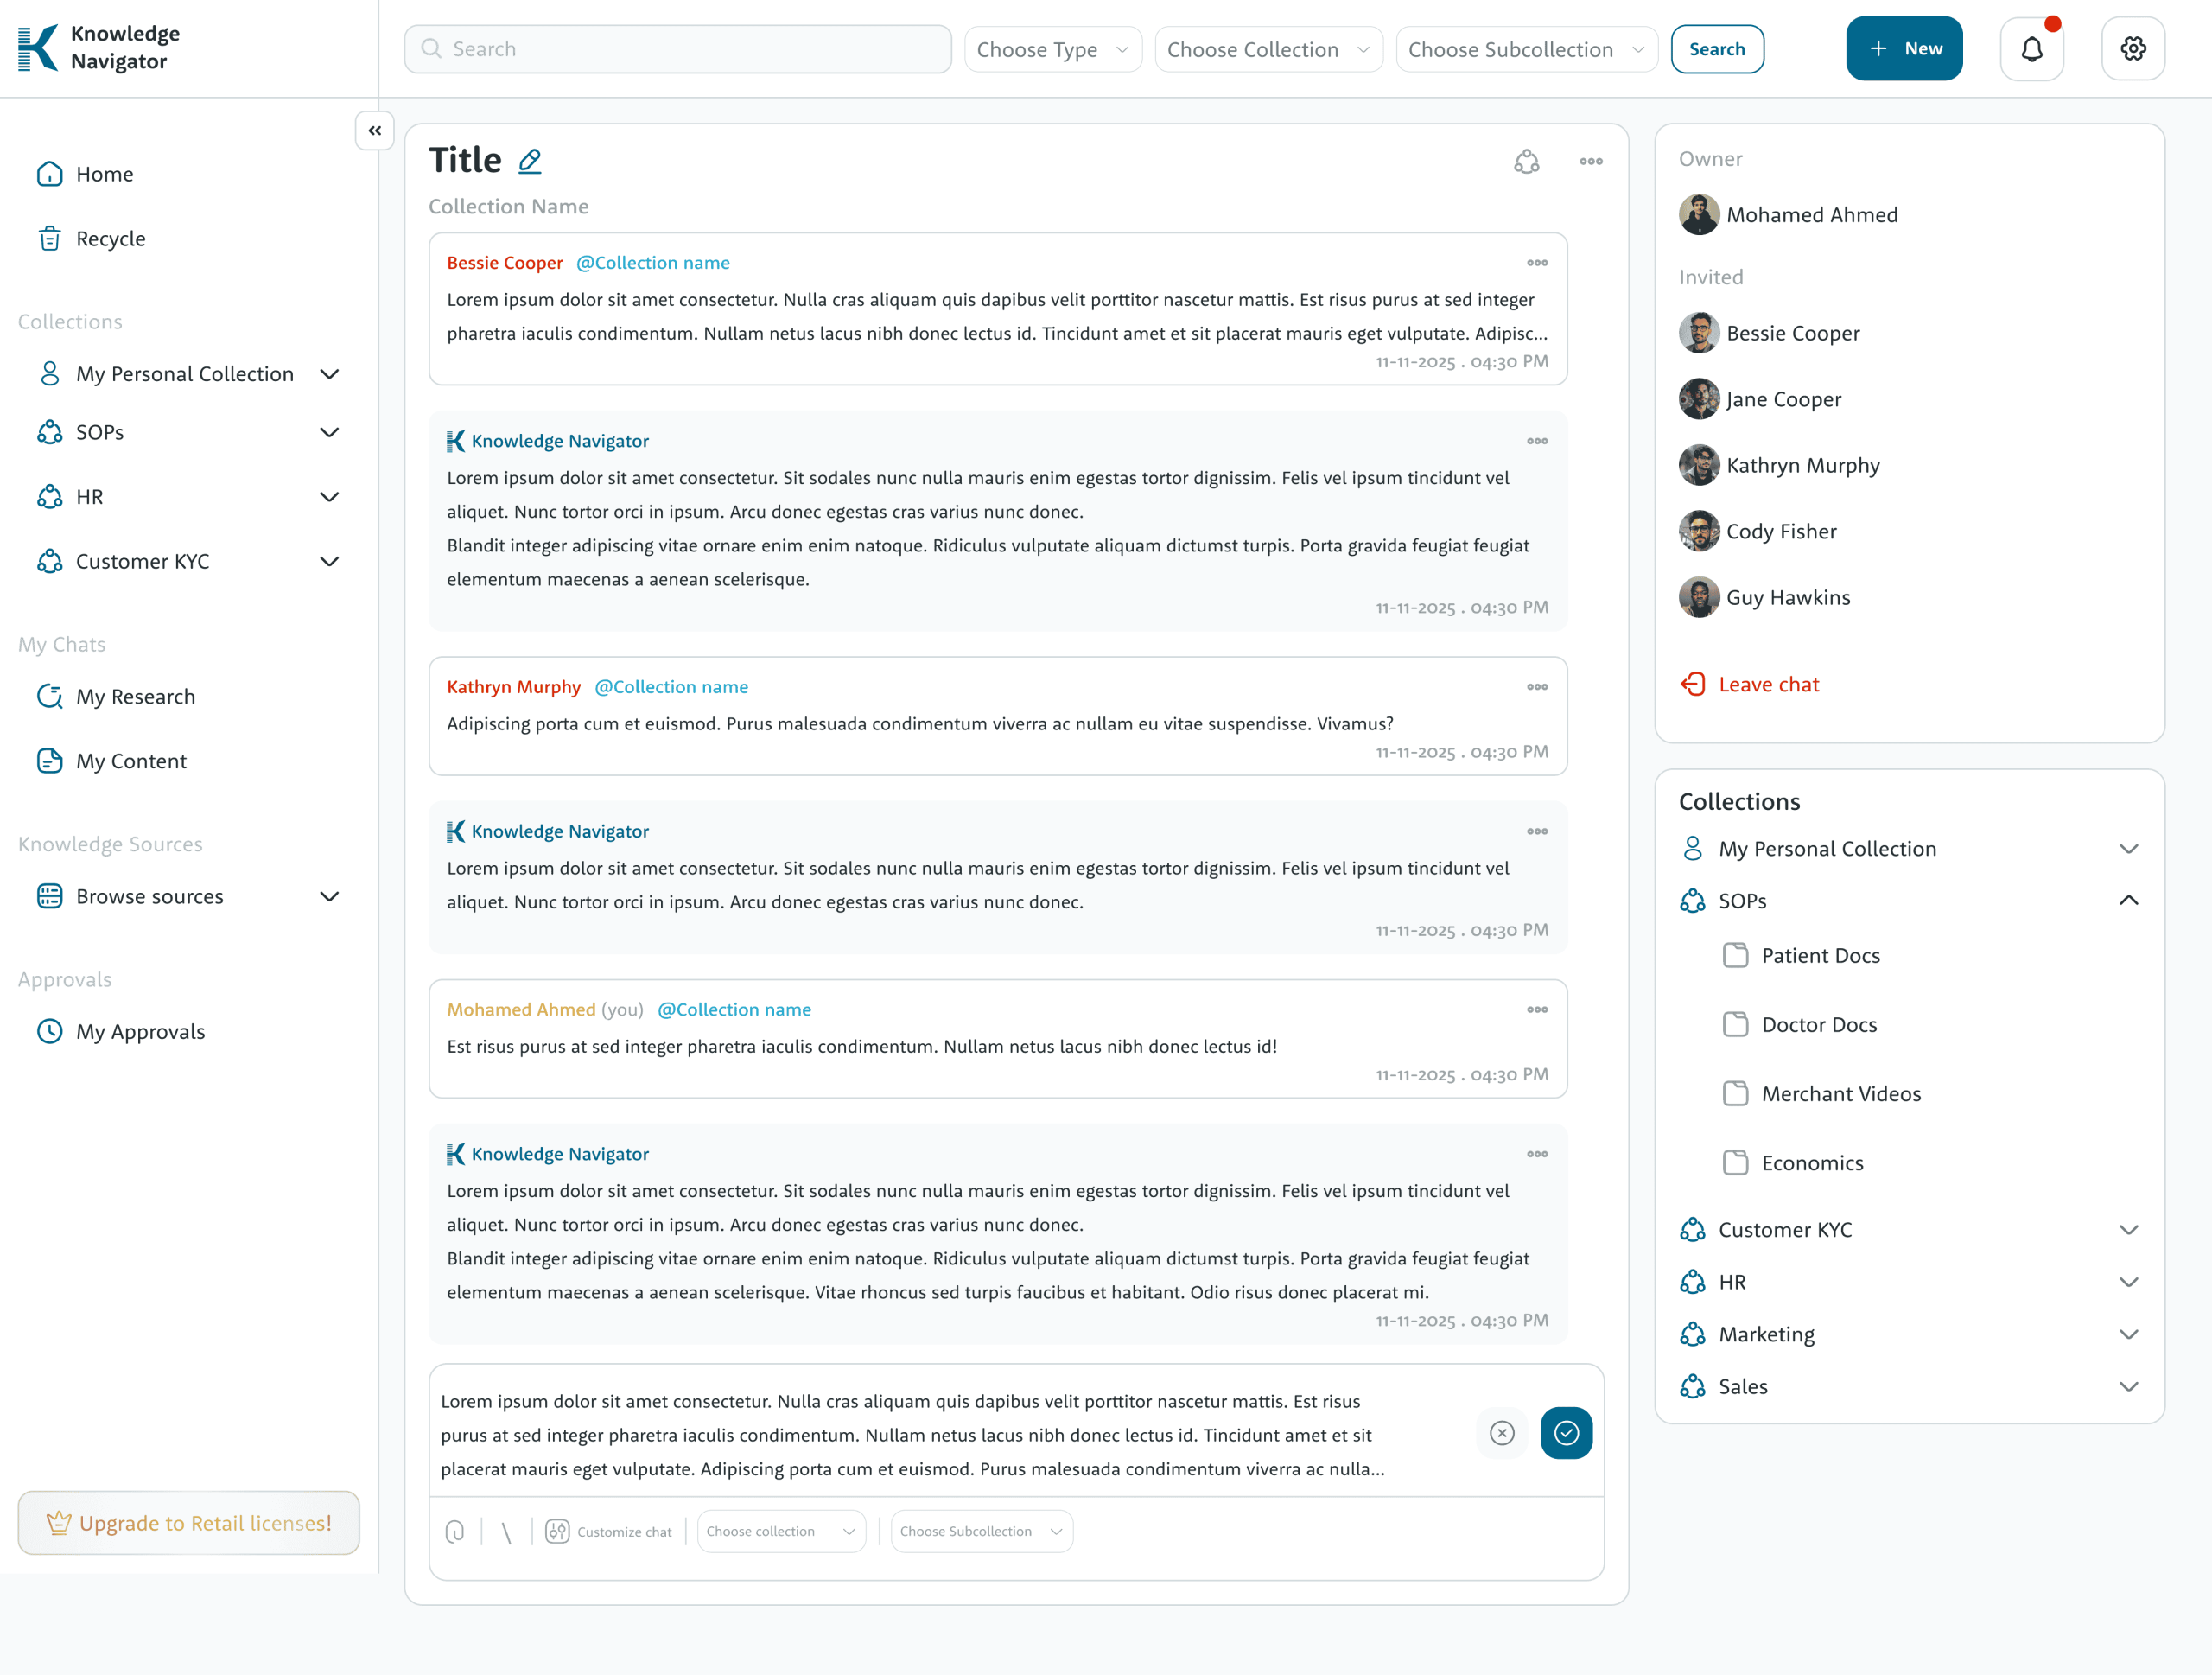Viewport: 2212px width, 1675px height.
Task: Open options menu on Bessie Cooper's message
Action: [1537, 263]
